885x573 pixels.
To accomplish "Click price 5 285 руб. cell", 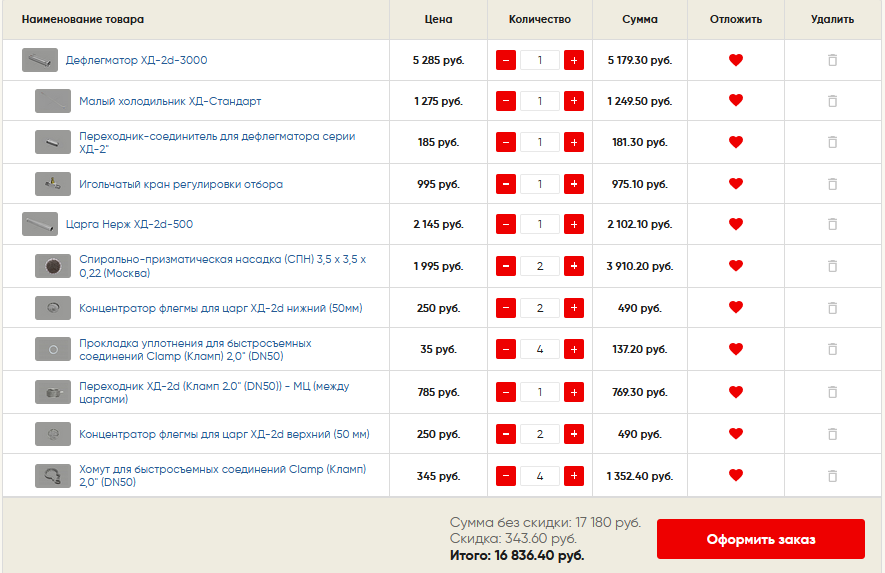I will (x=438, y=60).
